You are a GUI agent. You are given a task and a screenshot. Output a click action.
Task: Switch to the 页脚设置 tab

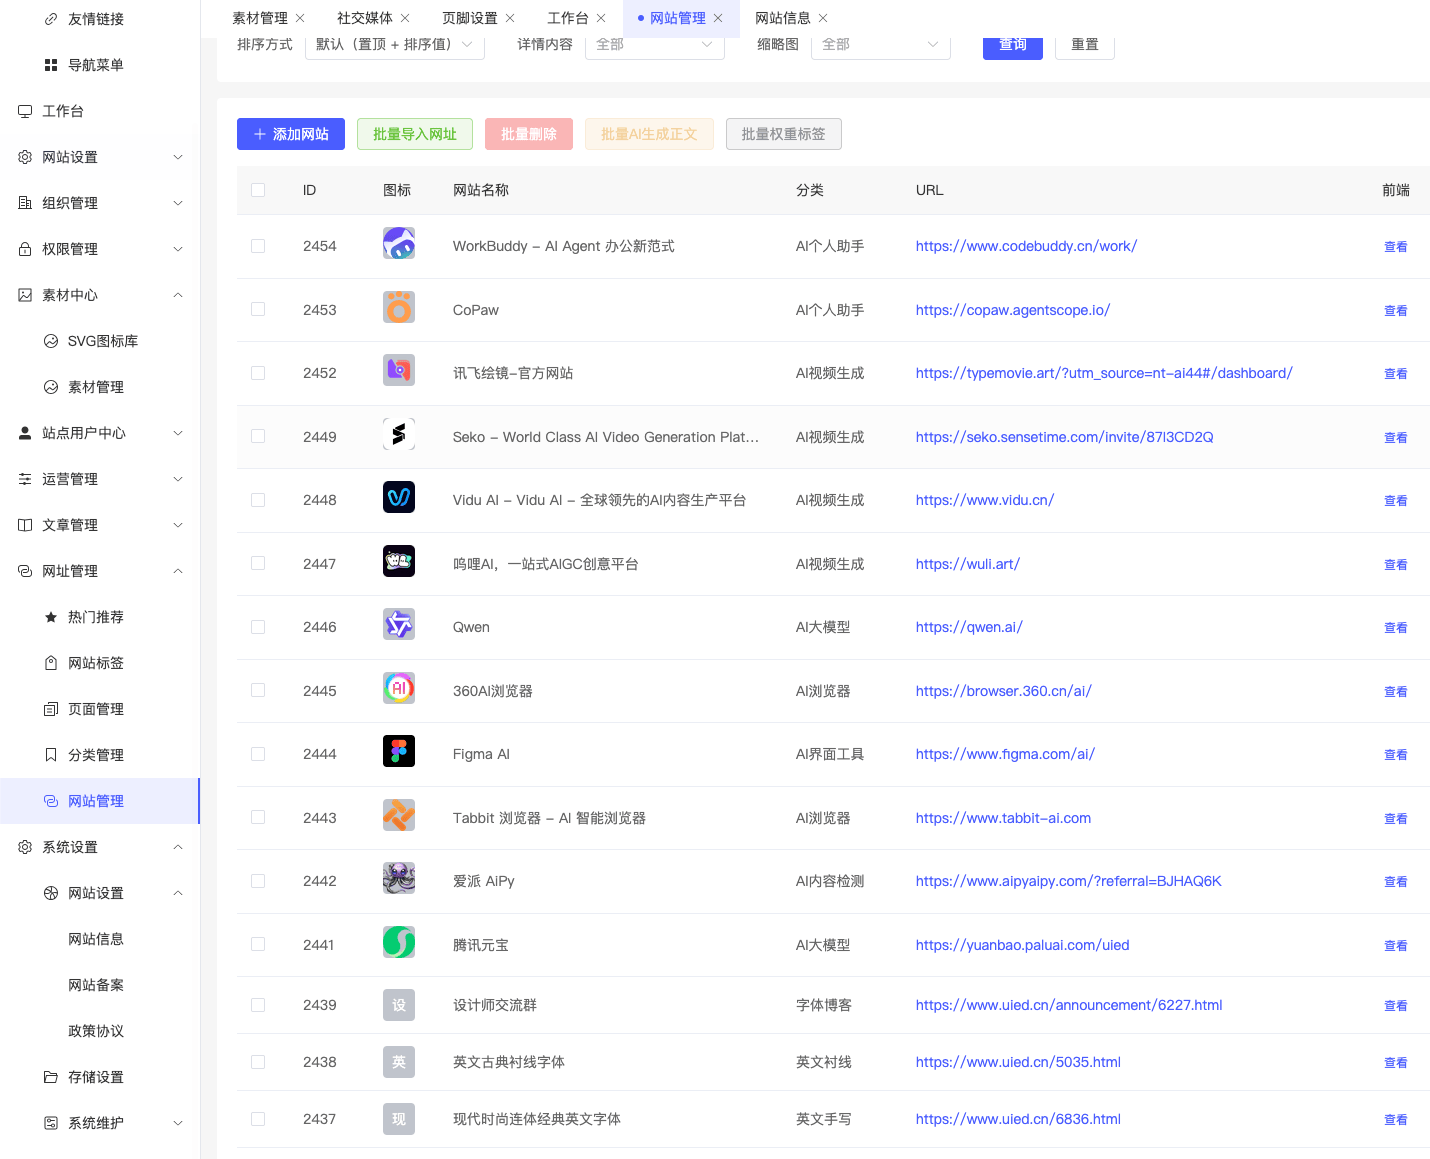[x=470, y=18]
